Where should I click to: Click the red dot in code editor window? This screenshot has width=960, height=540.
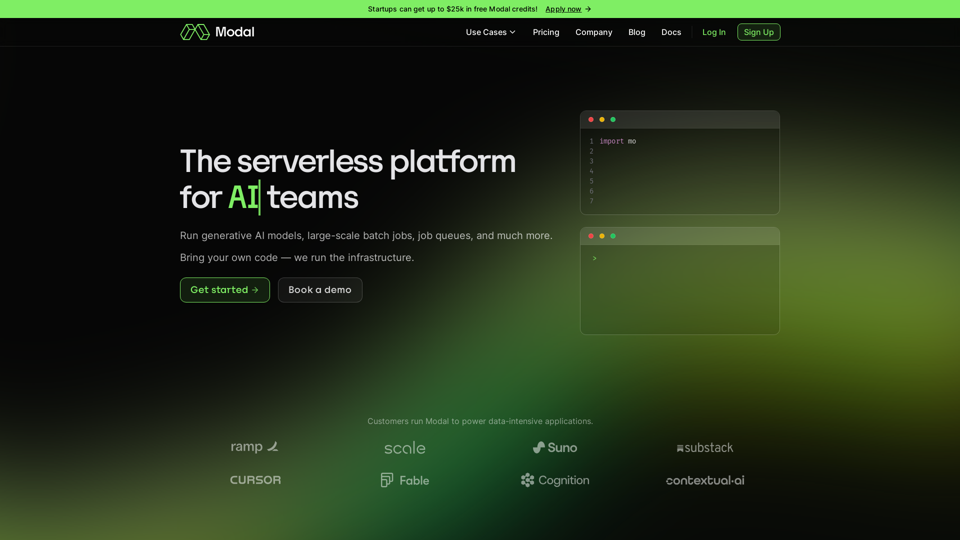pos(591,119)
